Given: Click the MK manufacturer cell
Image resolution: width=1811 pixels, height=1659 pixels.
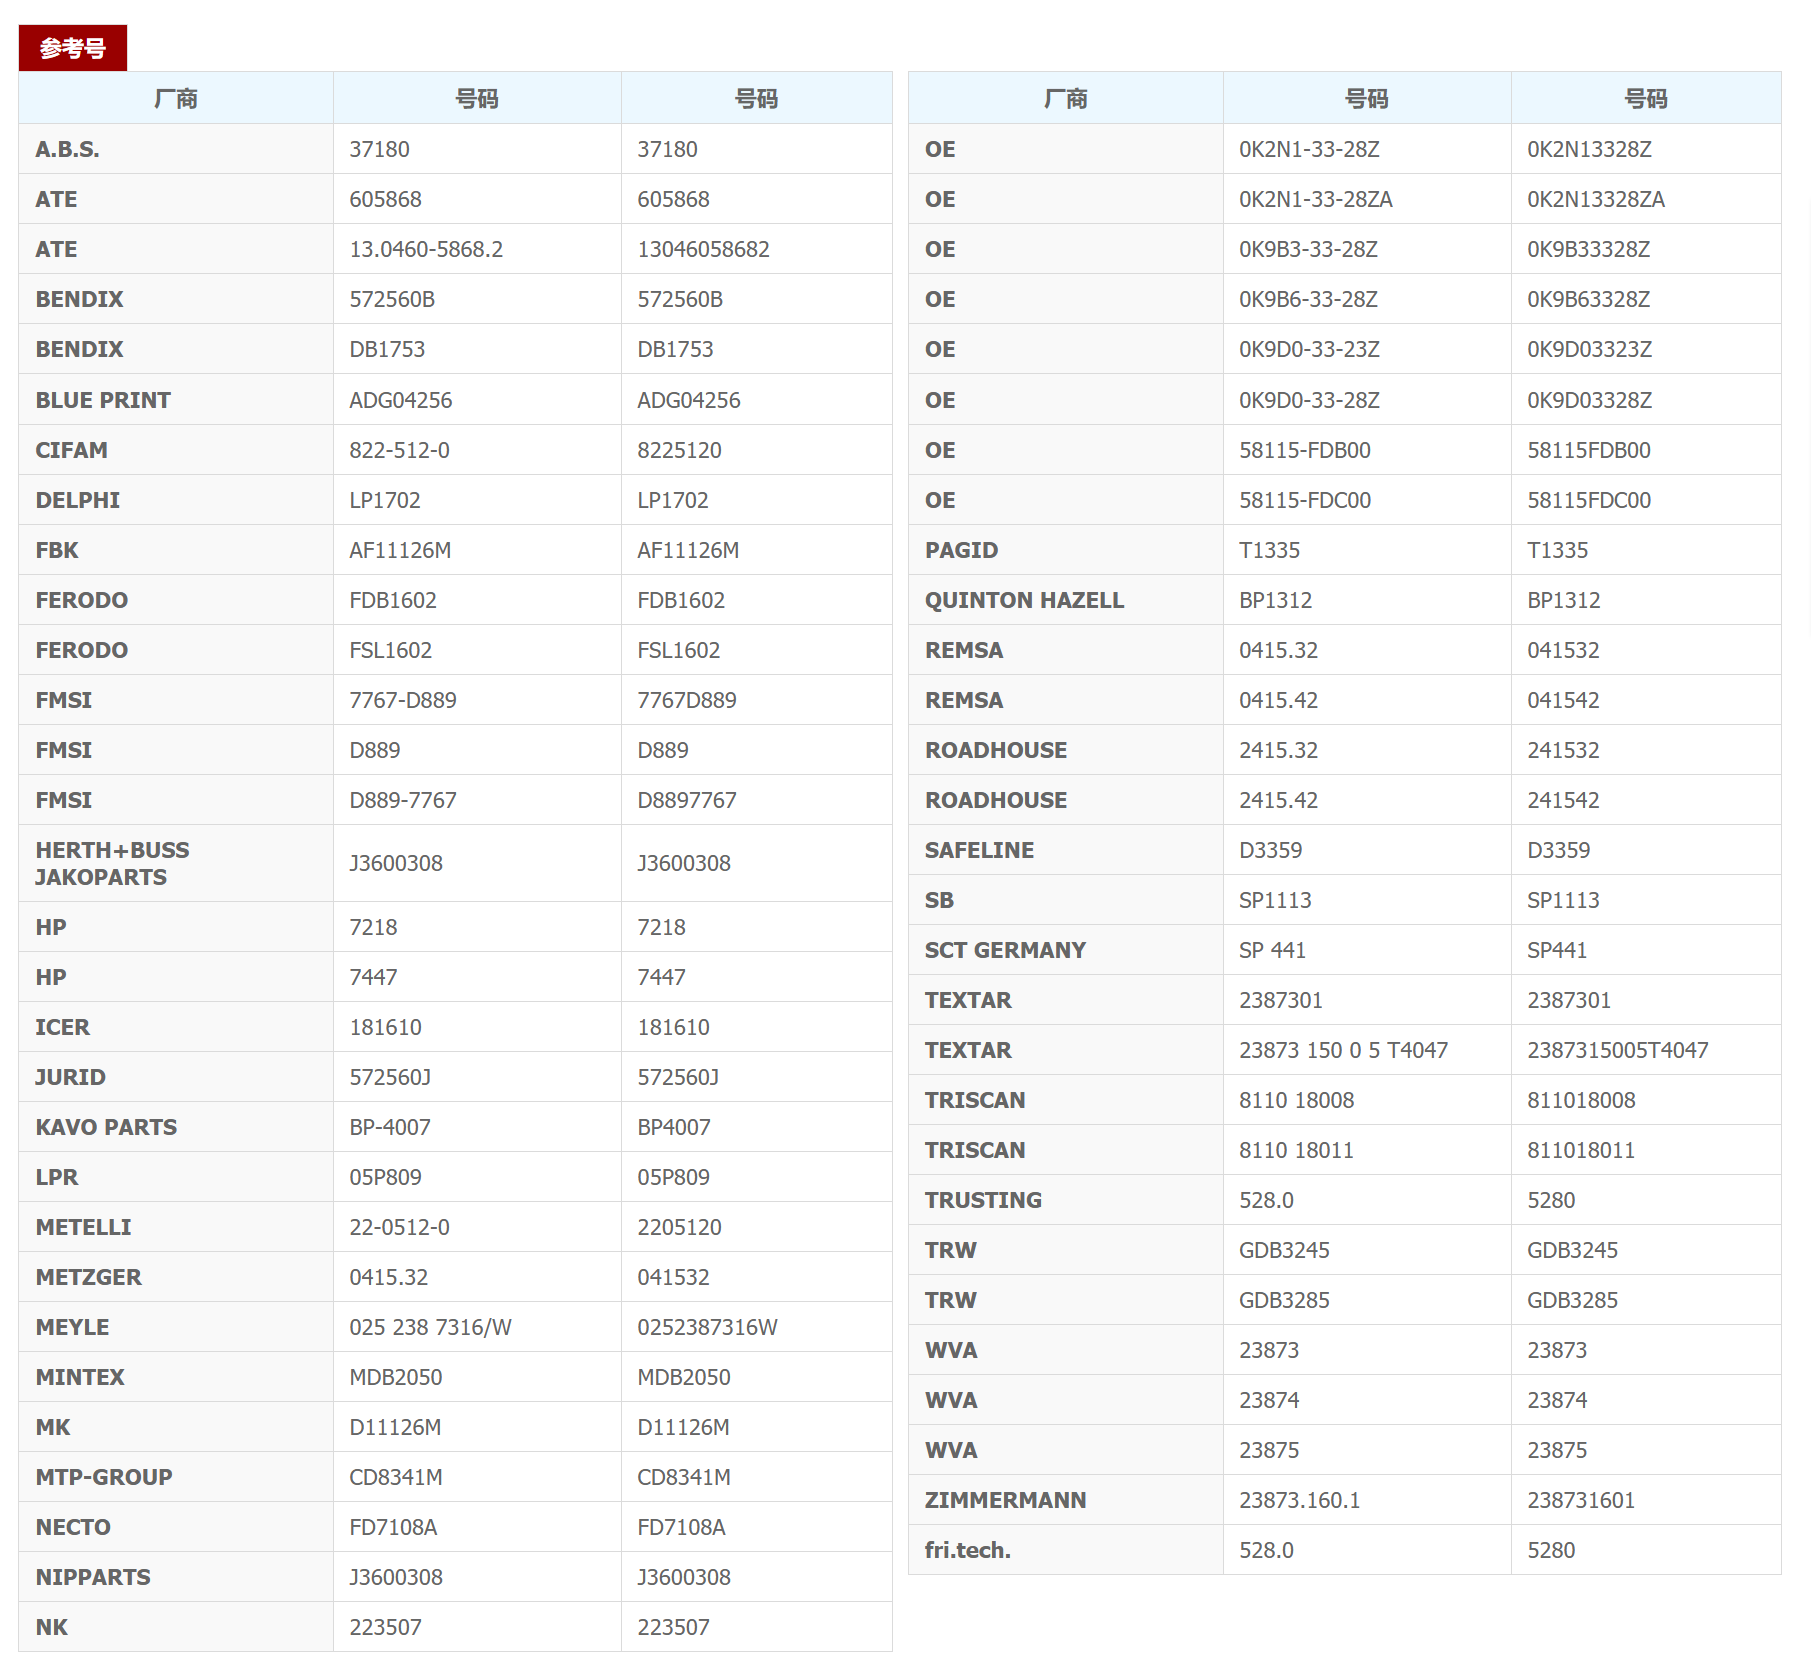Looking at the screenshot, I should 176,1427.
